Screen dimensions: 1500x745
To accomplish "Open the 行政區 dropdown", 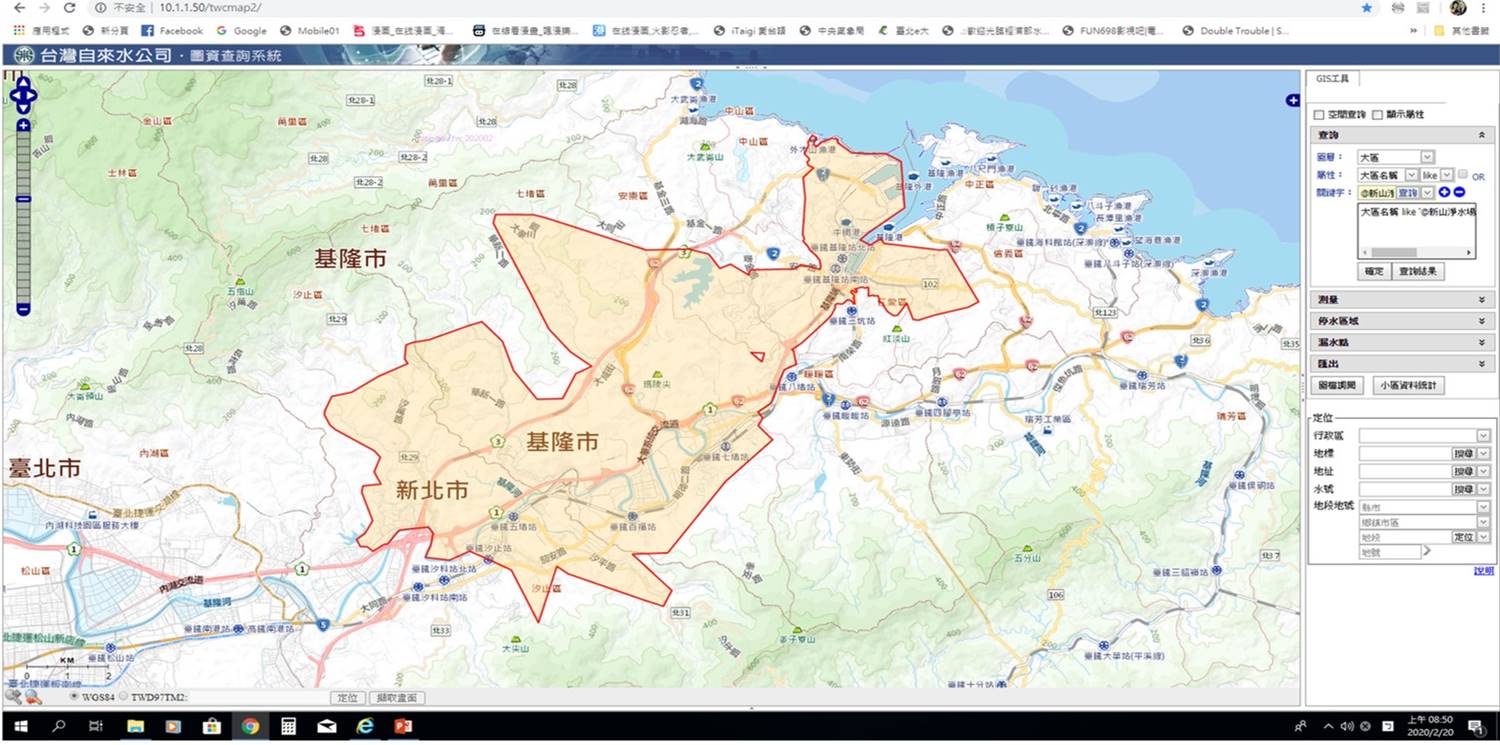I will pyautogui.click(x=1424, y=436).
